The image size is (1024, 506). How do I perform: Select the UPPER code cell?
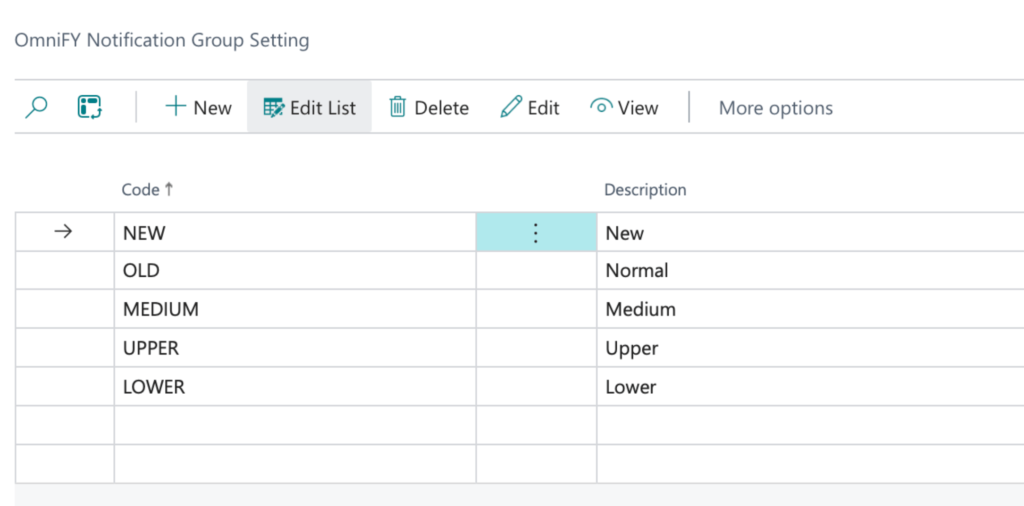(x=295, y=347)
